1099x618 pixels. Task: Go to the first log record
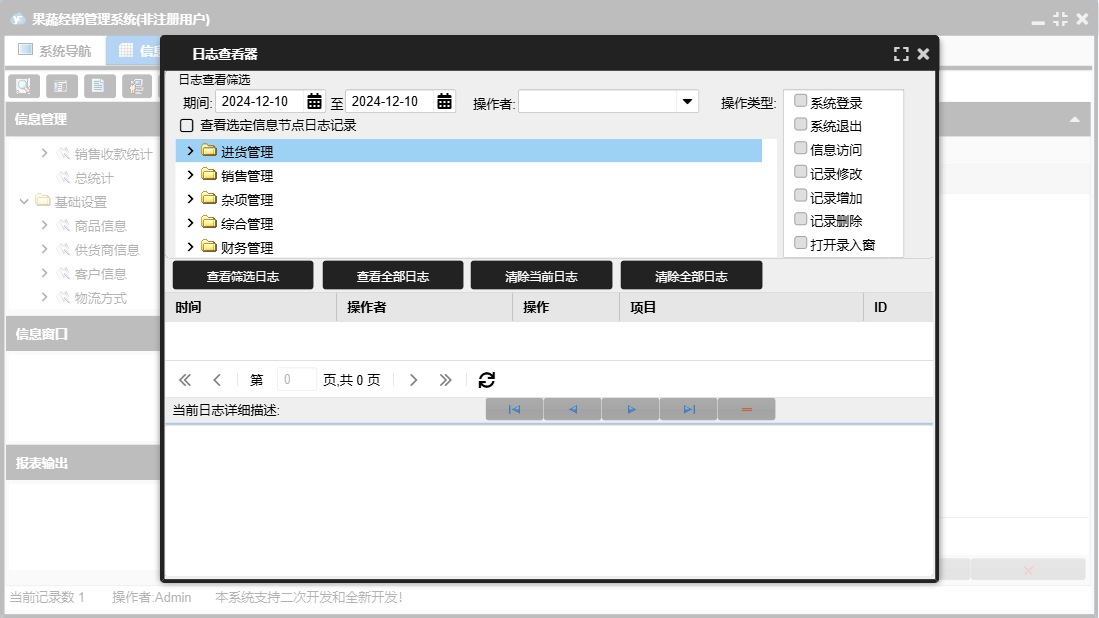(514, 409)
